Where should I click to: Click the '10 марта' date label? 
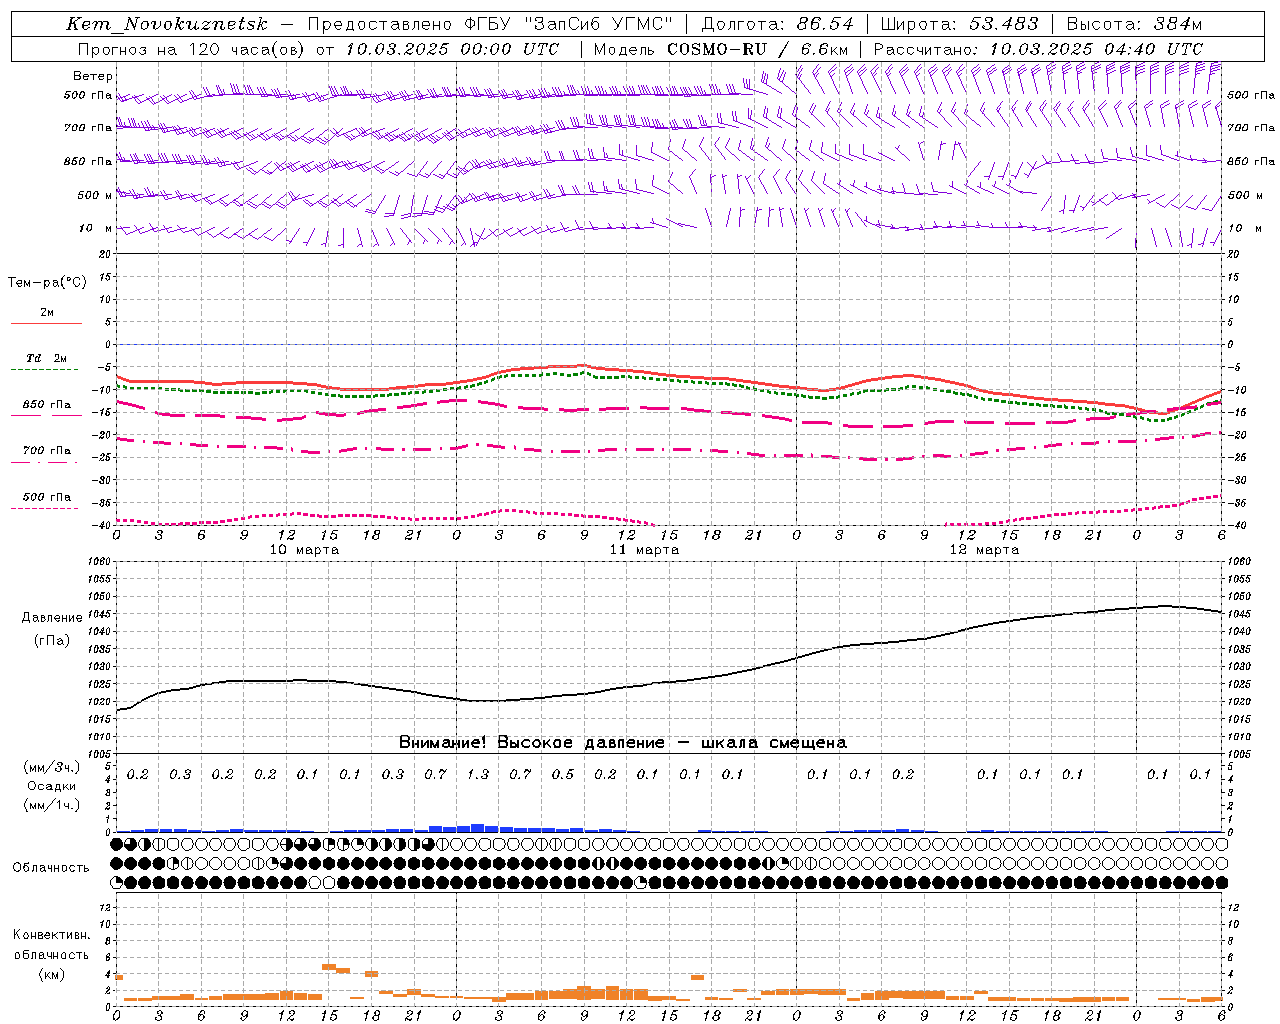[305, 550]
